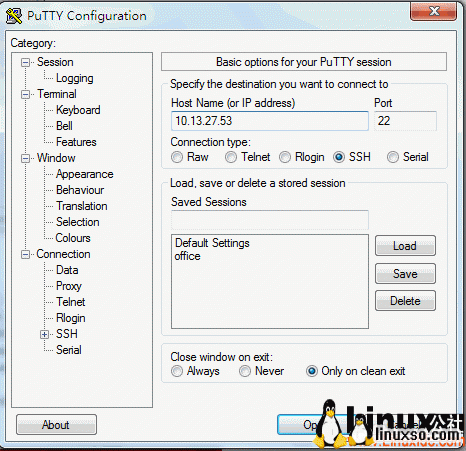The height and width of the screenshot is (451, 466).
Task: Open the Proxy settings category
Action: click(69, 286)
